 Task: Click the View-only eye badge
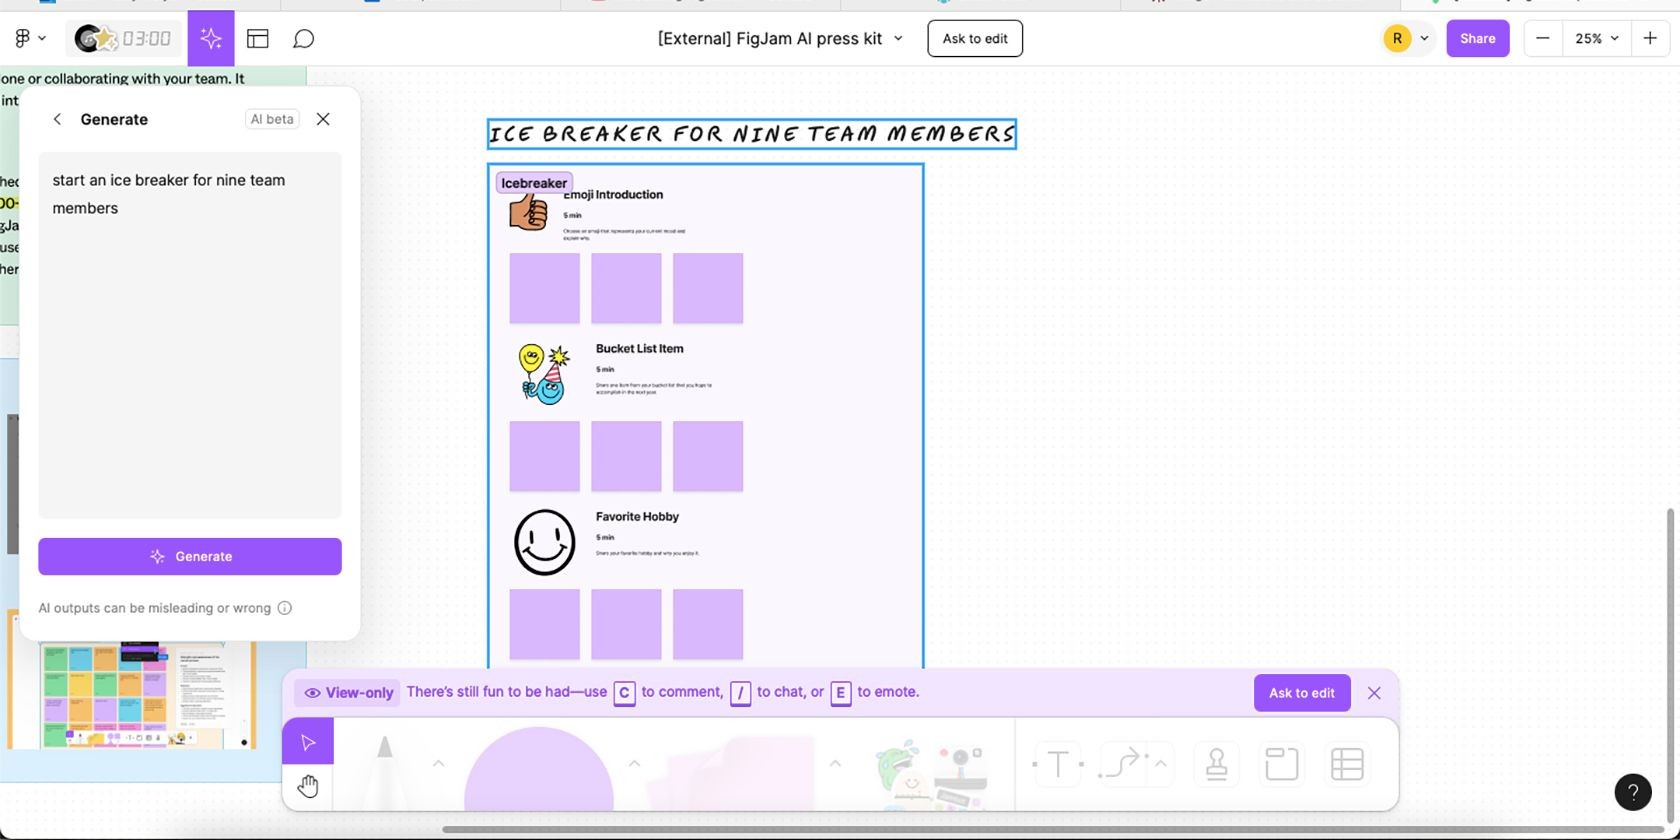[348, 693]
